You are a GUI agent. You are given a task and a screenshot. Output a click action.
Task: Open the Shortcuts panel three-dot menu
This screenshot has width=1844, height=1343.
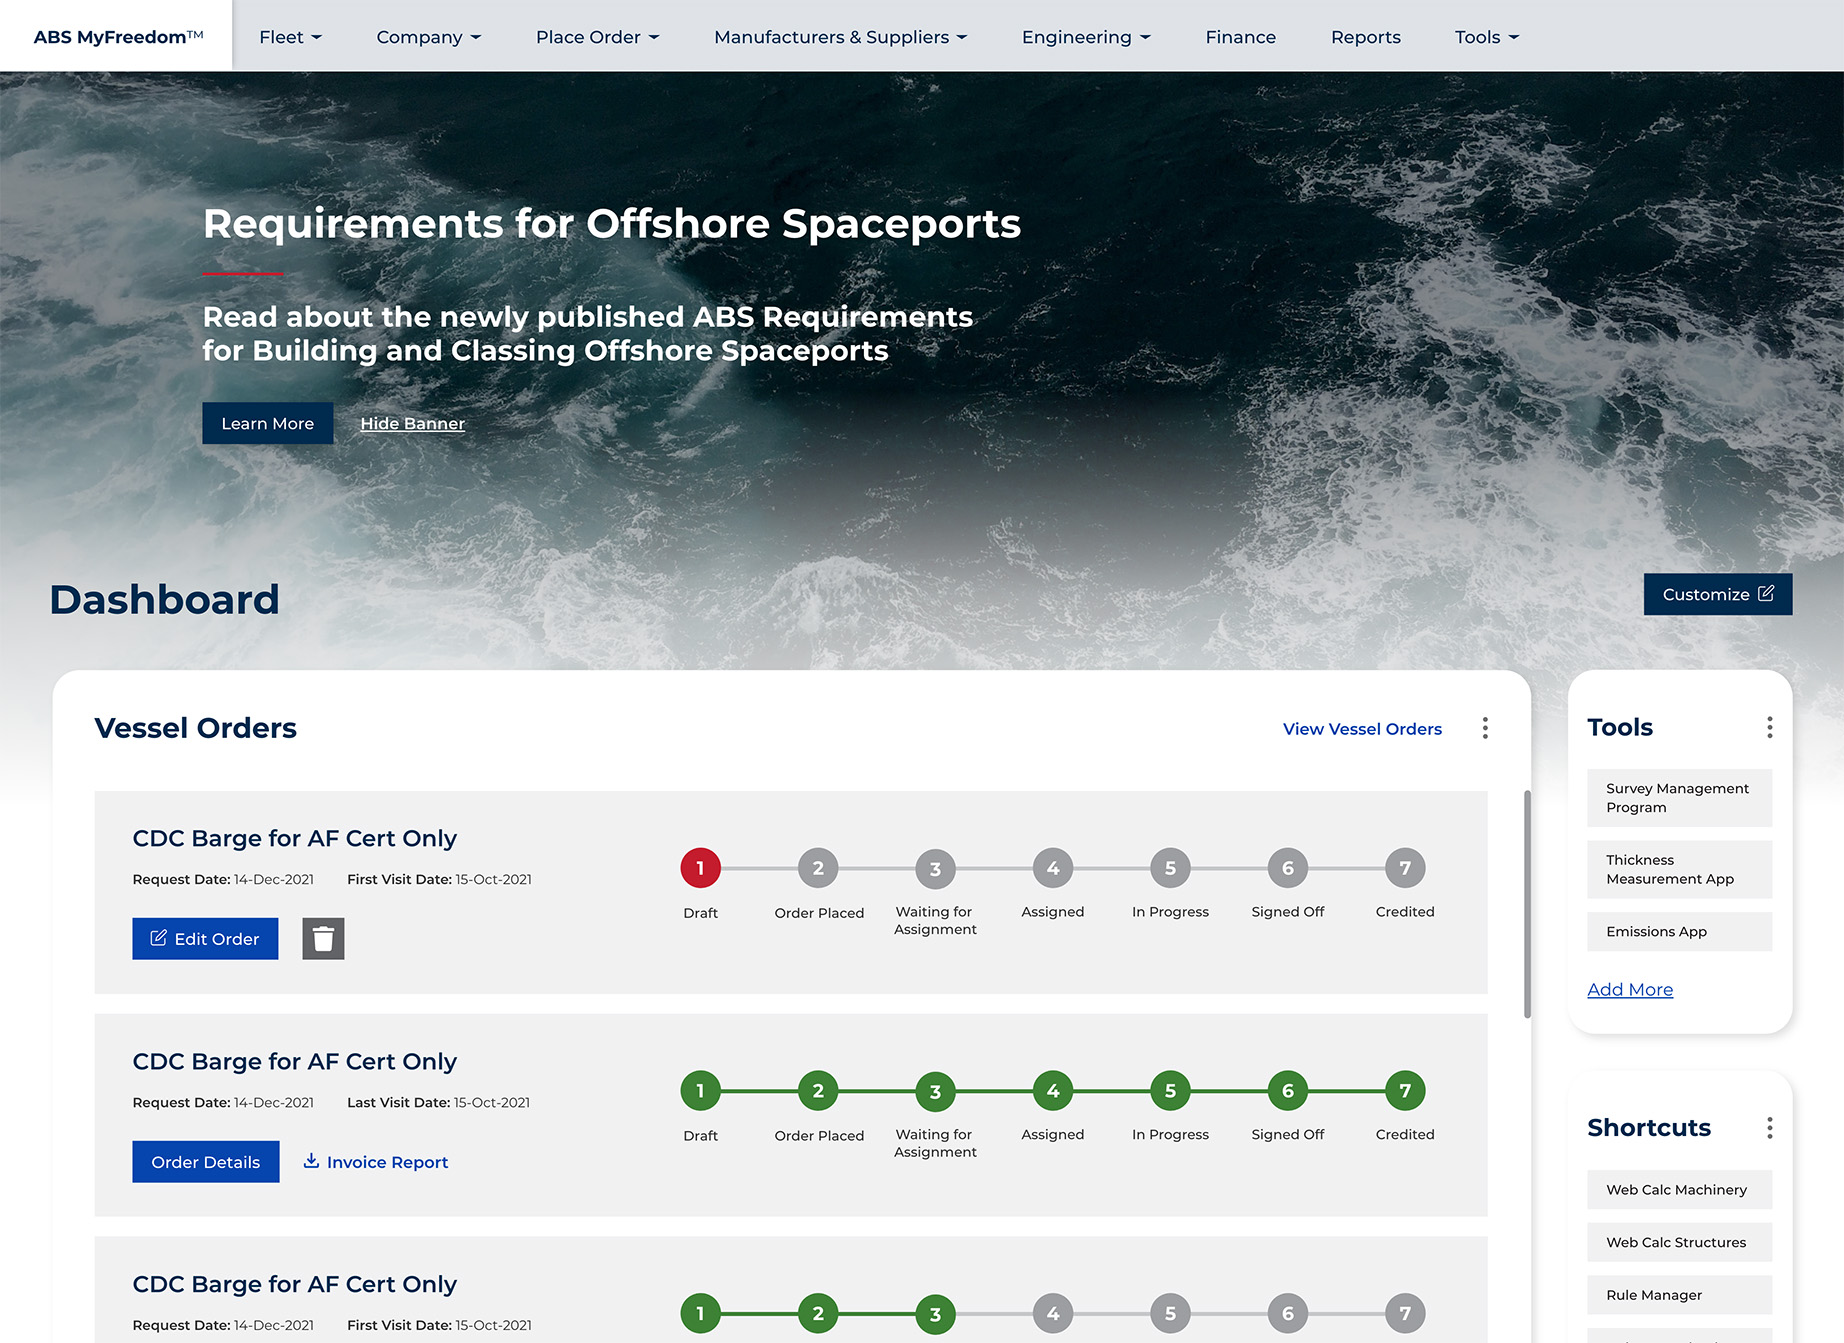click(1769, 1128)
